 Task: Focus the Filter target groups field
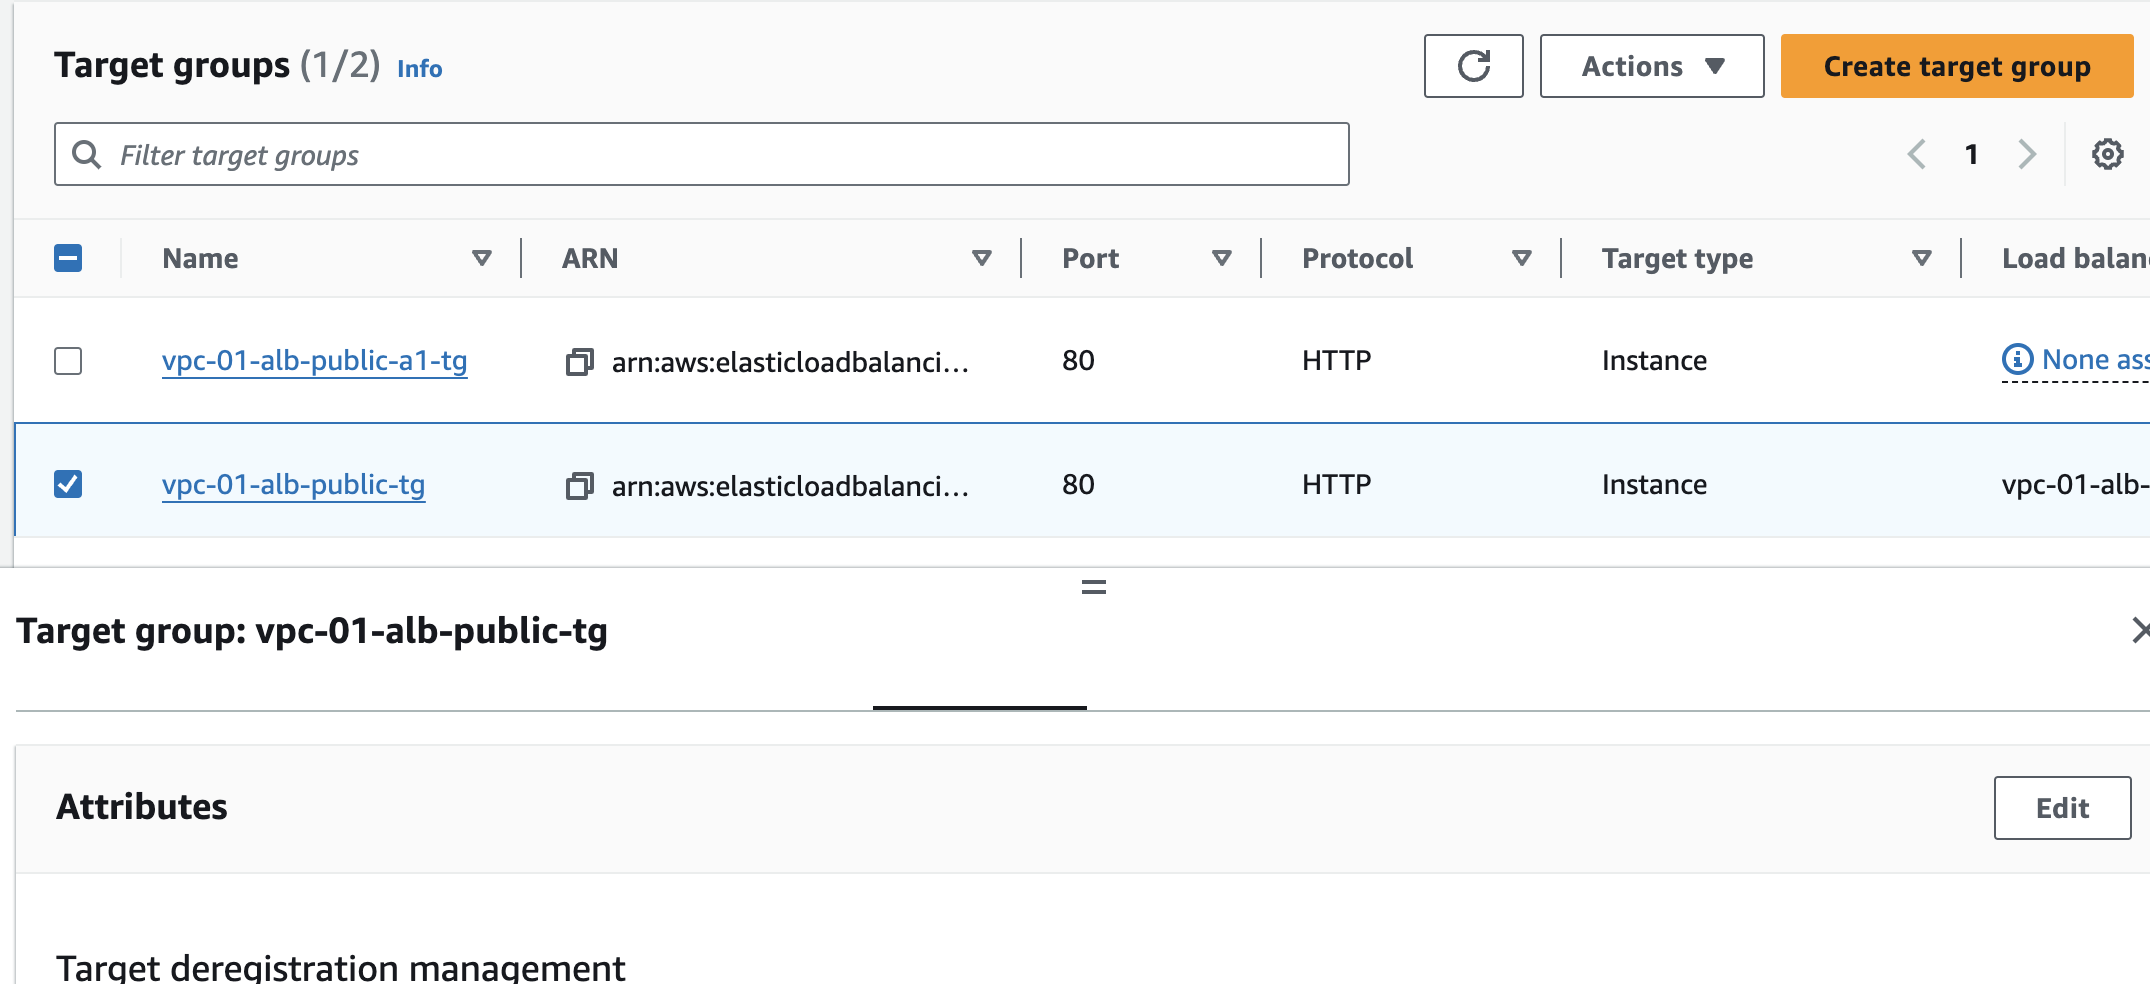point(700,154)
